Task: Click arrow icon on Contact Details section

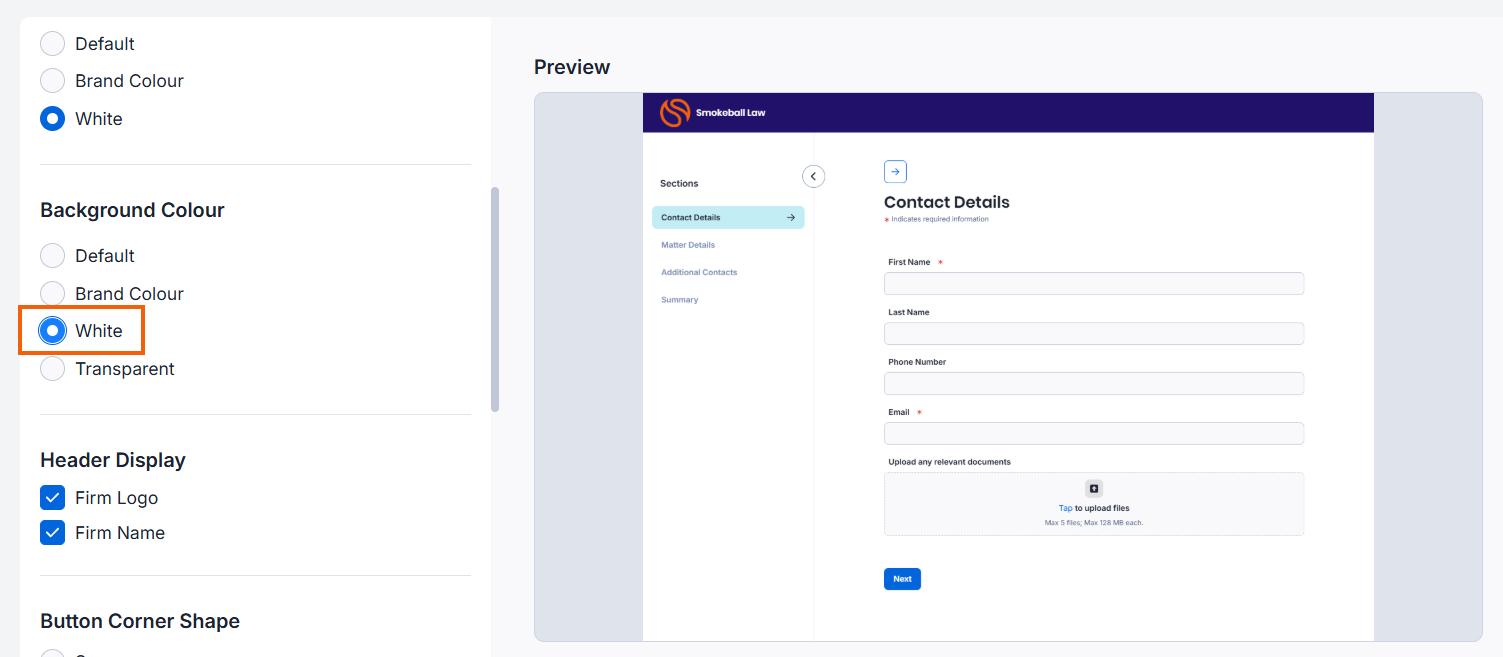Action: click(x=791, y=217)
